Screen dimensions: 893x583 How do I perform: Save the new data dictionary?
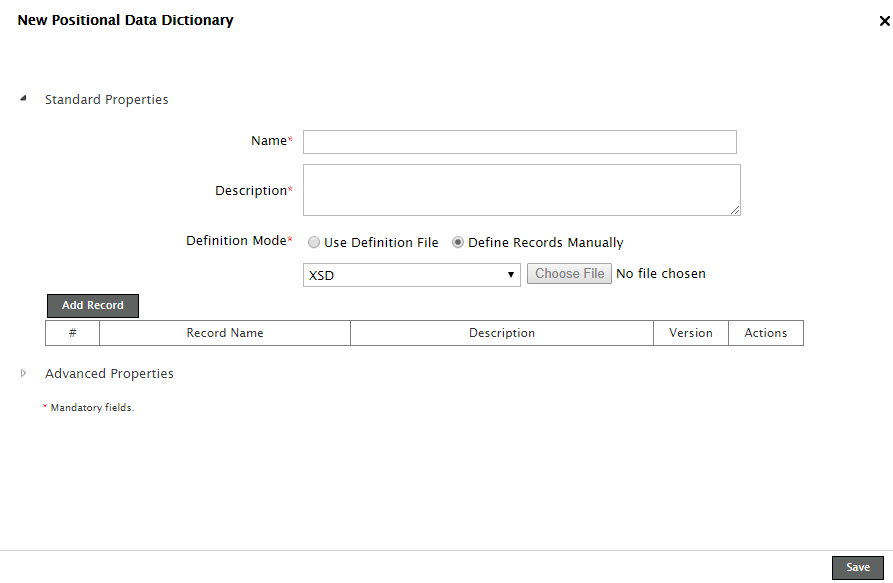(x=857, y=567)
